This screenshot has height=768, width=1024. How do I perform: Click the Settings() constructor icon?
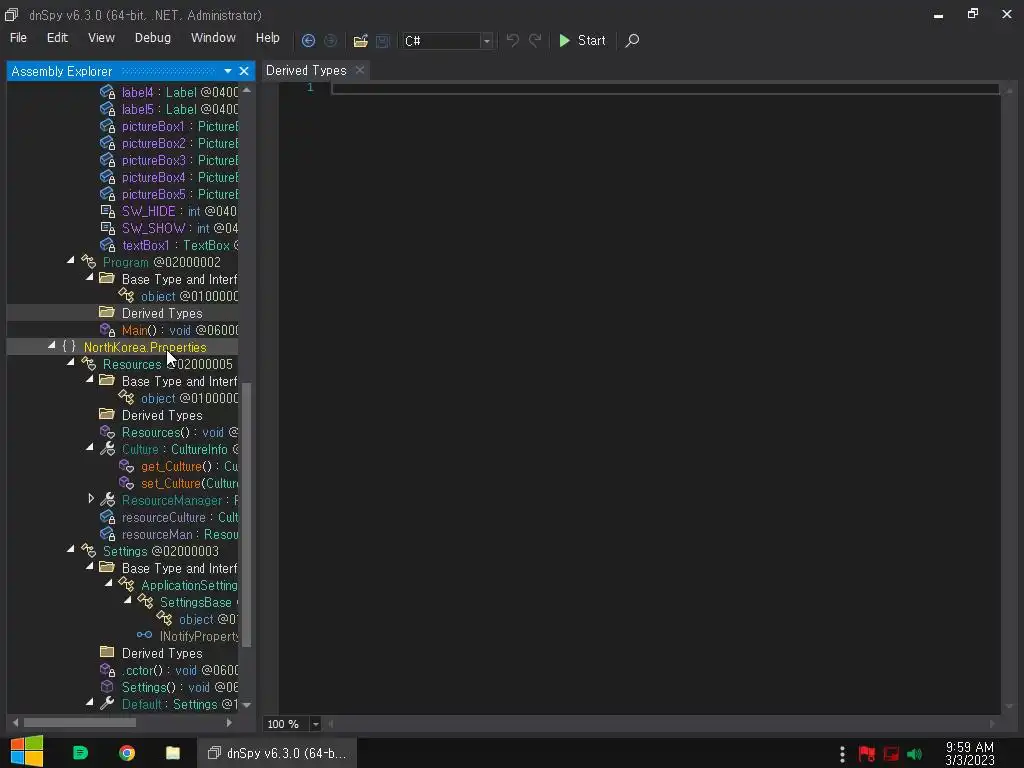[x=107, y=687]
